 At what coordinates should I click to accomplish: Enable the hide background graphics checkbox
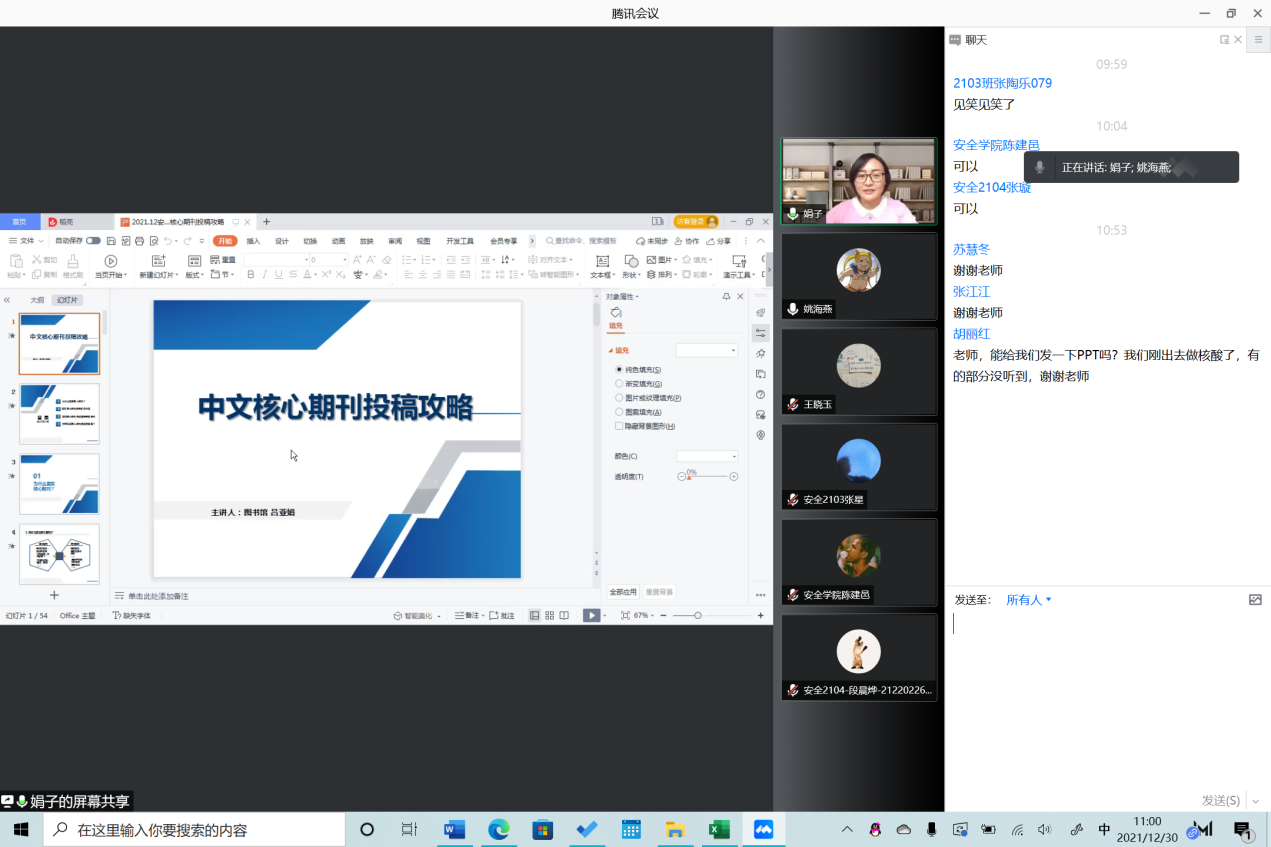click(619, 426)
